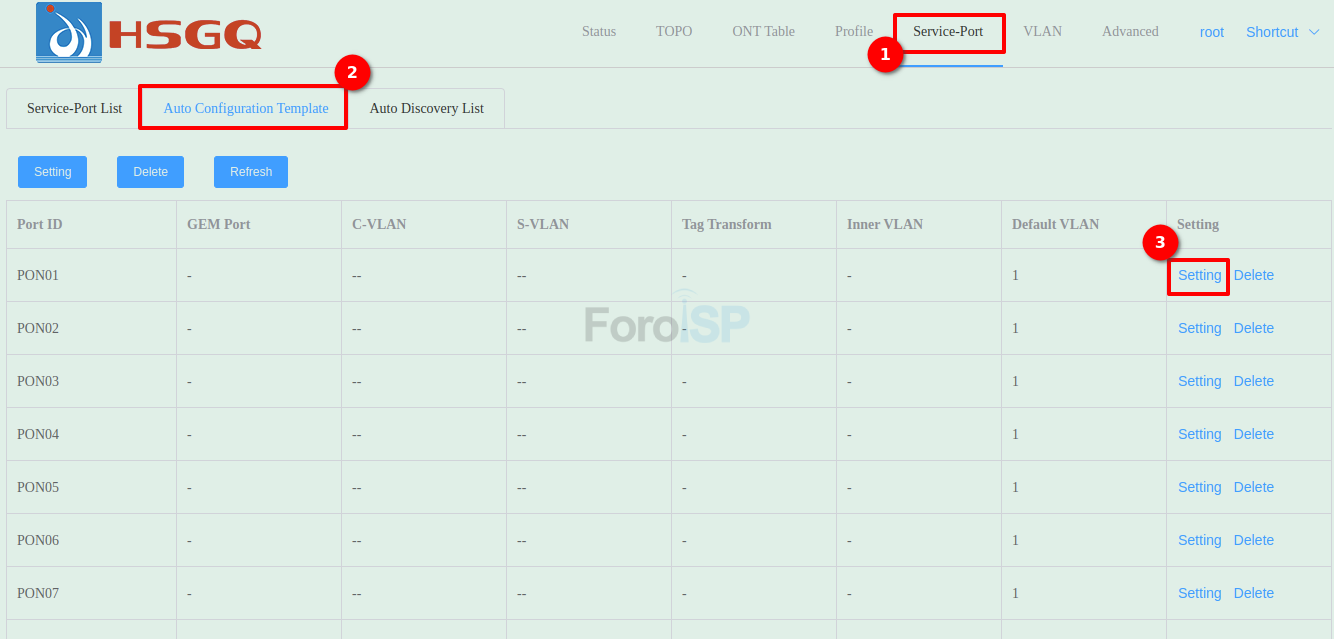This screenshot has height=640, width=1334.
Task: Open Setting for PON01 row
Action: click(x=1199, y=275)
